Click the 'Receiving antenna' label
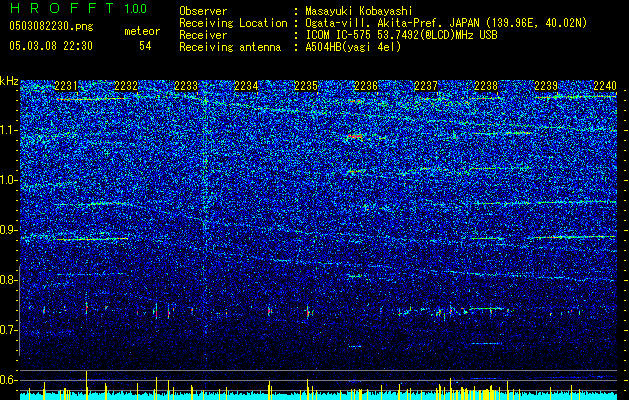The image size is (629, 400). click(x=230, y=47)
